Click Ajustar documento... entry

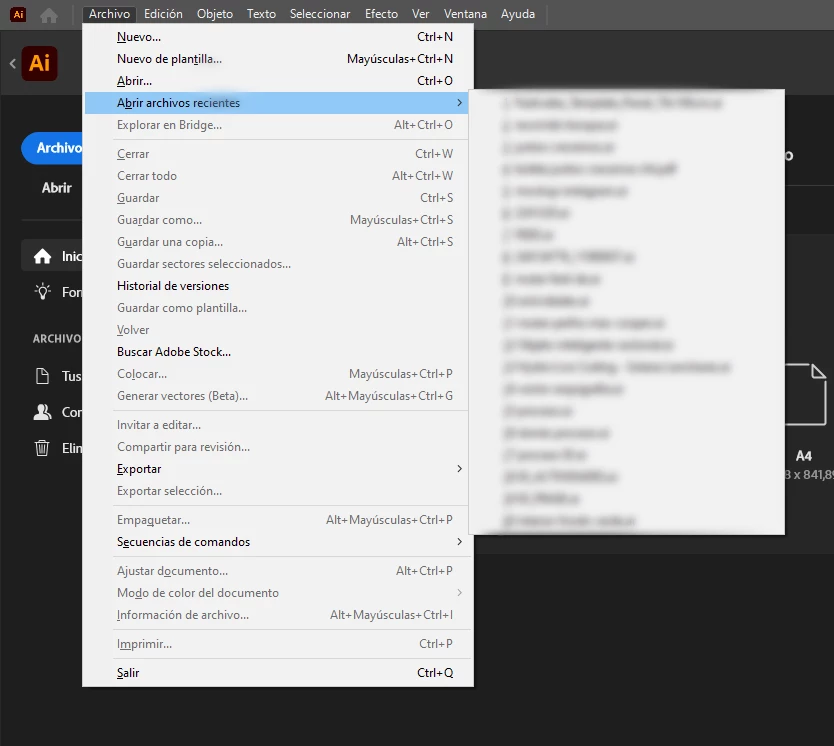click(277, 571)
